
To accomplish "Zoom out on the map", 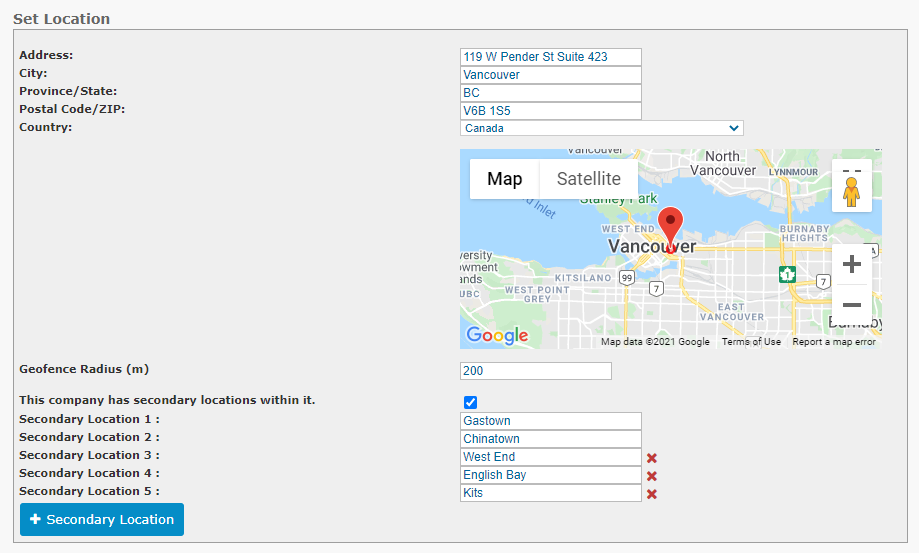I will click(x=852, y=305).
